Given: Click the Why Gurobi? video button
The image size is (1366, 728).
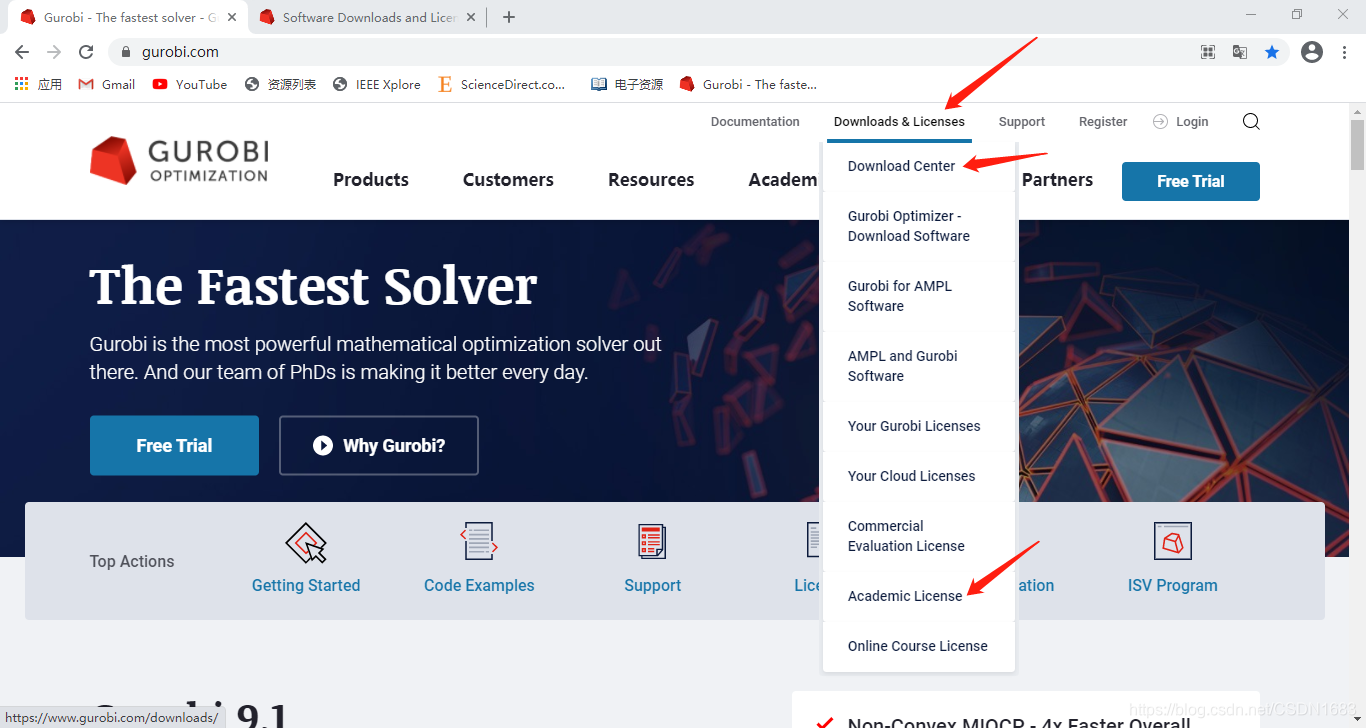Looking at the screenshot, I should pos(379,446).
